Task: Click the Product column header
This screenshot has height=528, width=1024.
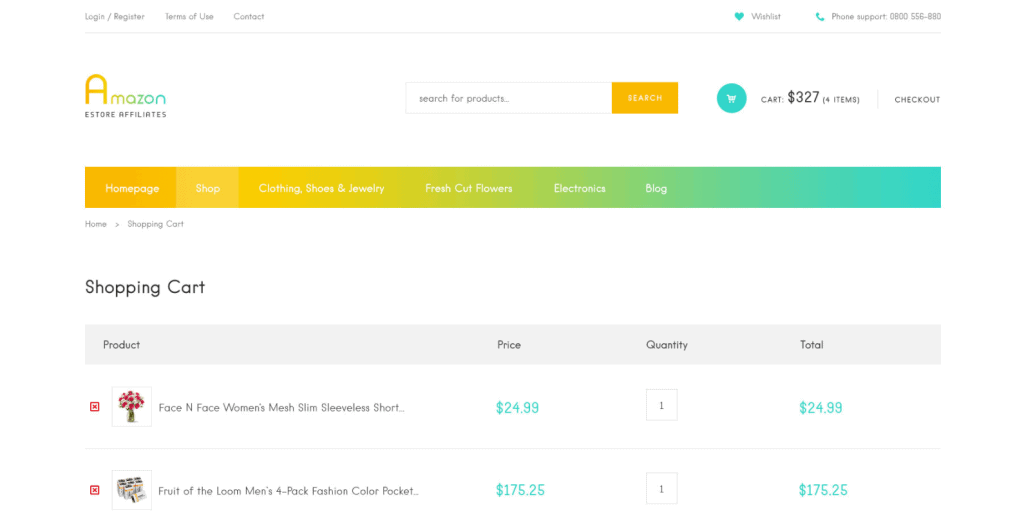Action: [x=121, y=344]
